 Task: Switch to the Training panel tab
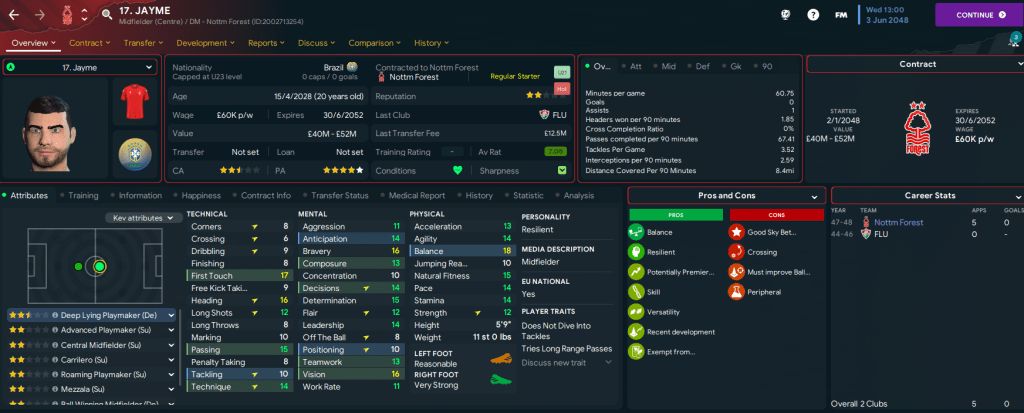pos(82,196)
